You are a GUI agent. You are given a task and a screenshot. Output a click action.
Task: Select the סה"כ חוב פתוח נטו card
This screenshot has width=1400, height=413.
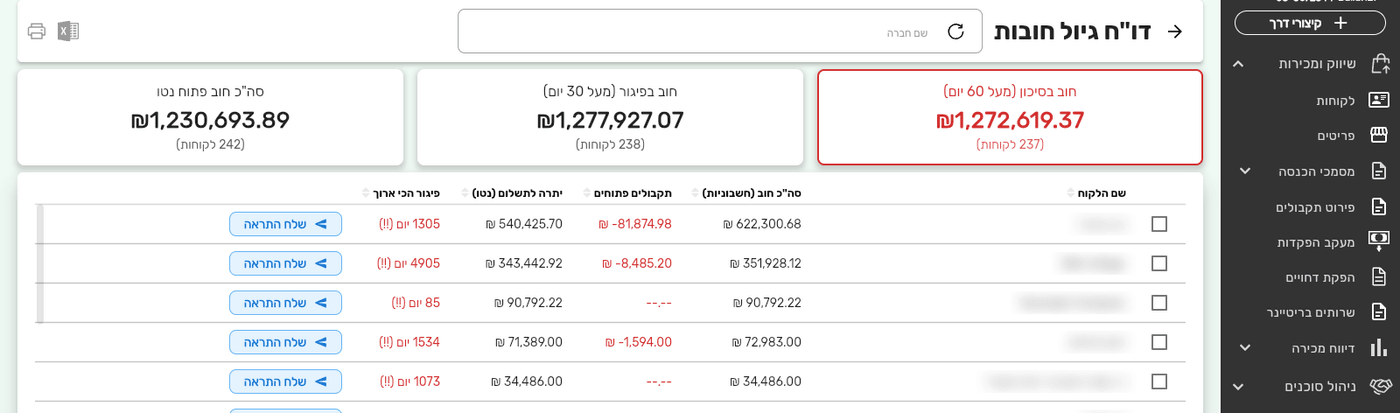coord(210,117)
